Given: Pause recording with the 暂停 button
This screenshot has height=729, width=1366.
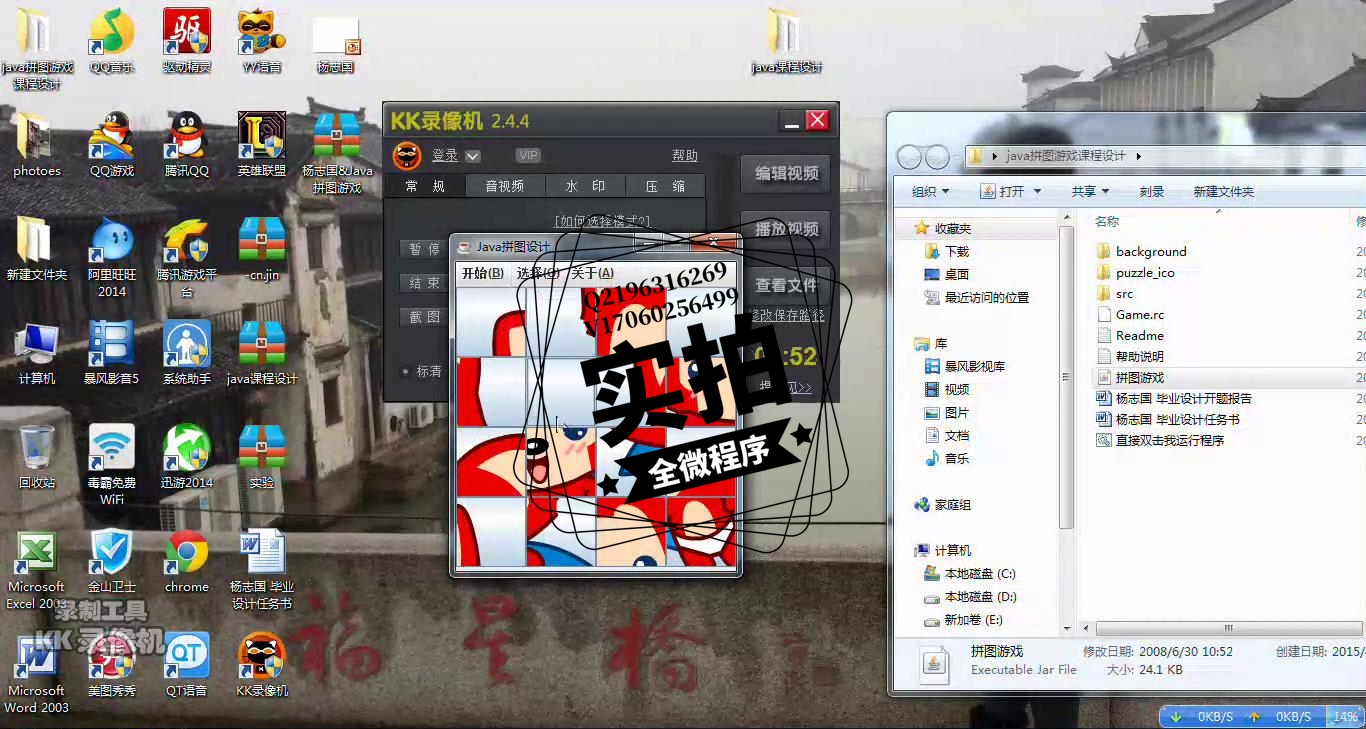Looking at the screenshot, I should click(424, 249).
